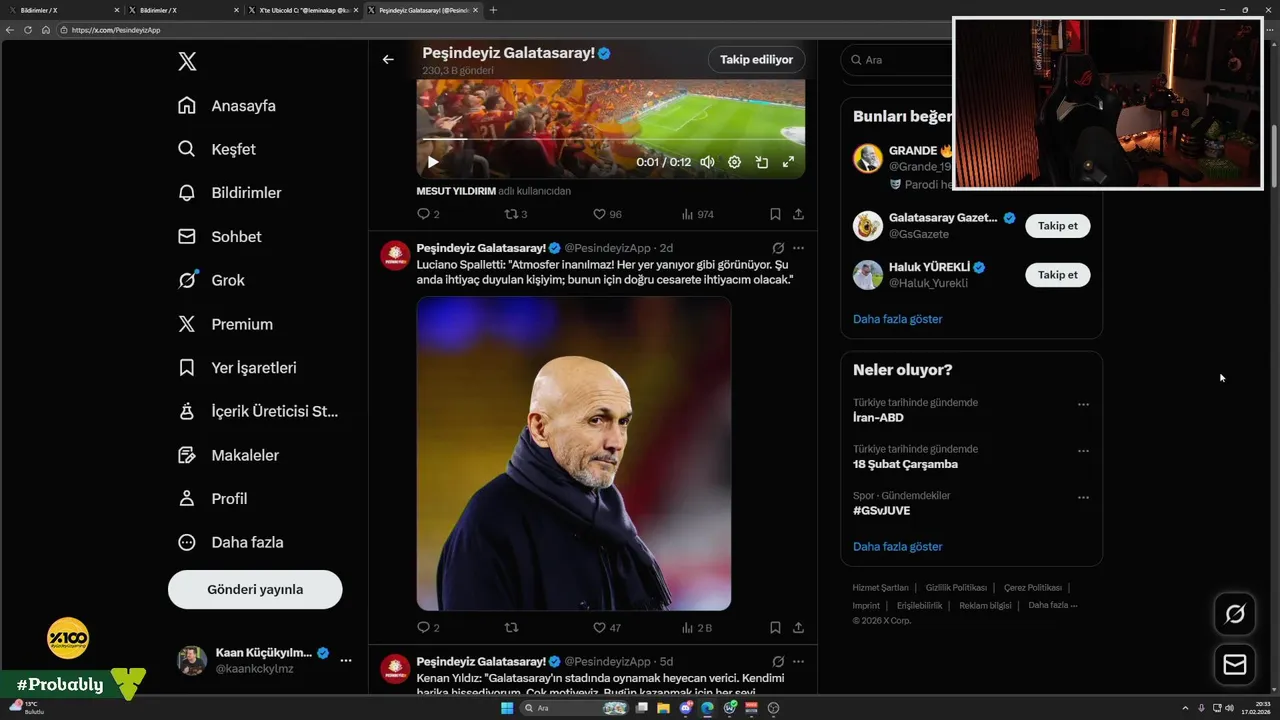
Task: Click Grok icon on Kenan Yıldız post
Action: 778,662
